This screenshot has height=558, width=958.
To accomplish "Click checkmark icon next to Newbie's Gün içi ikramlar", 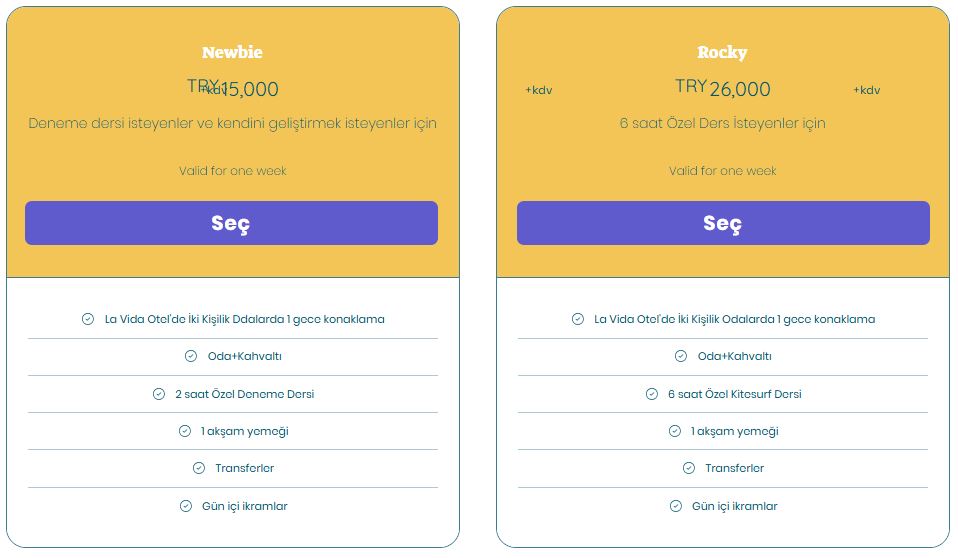I will coord(185,506).
